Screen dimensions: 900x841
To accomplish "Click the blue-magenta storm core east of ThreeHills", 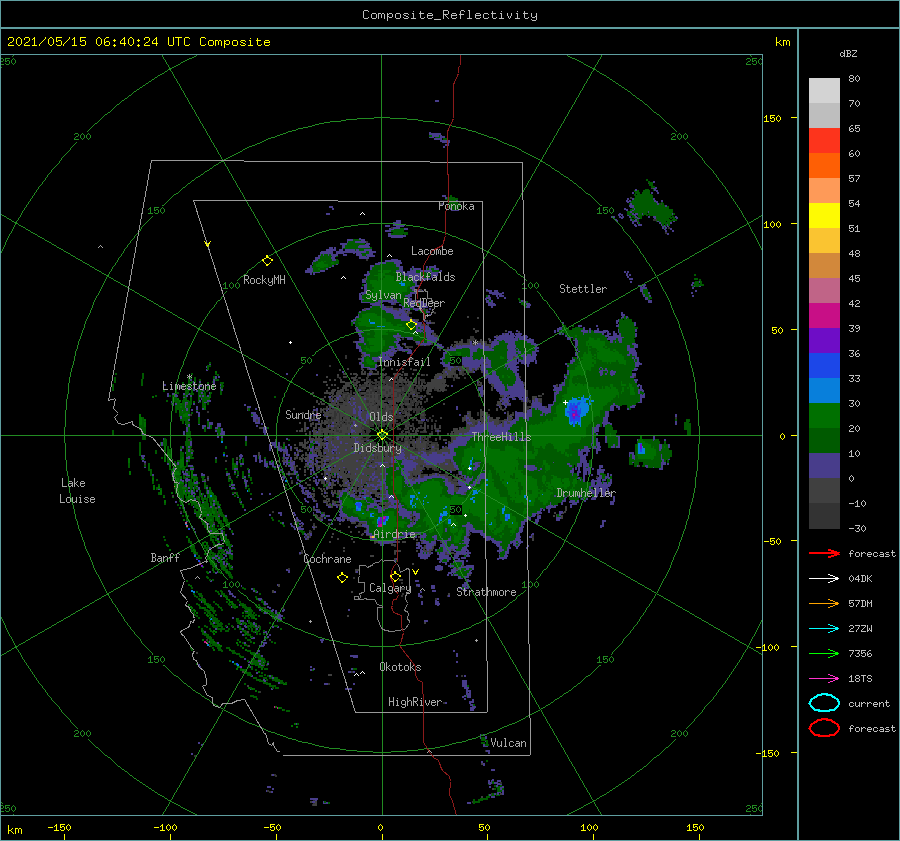I will tap(575, 410).
